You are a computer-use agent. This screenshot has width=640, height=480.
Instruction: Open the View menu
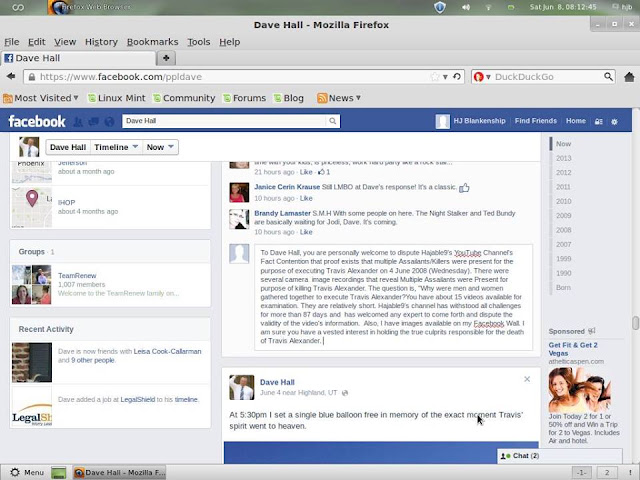65,42
